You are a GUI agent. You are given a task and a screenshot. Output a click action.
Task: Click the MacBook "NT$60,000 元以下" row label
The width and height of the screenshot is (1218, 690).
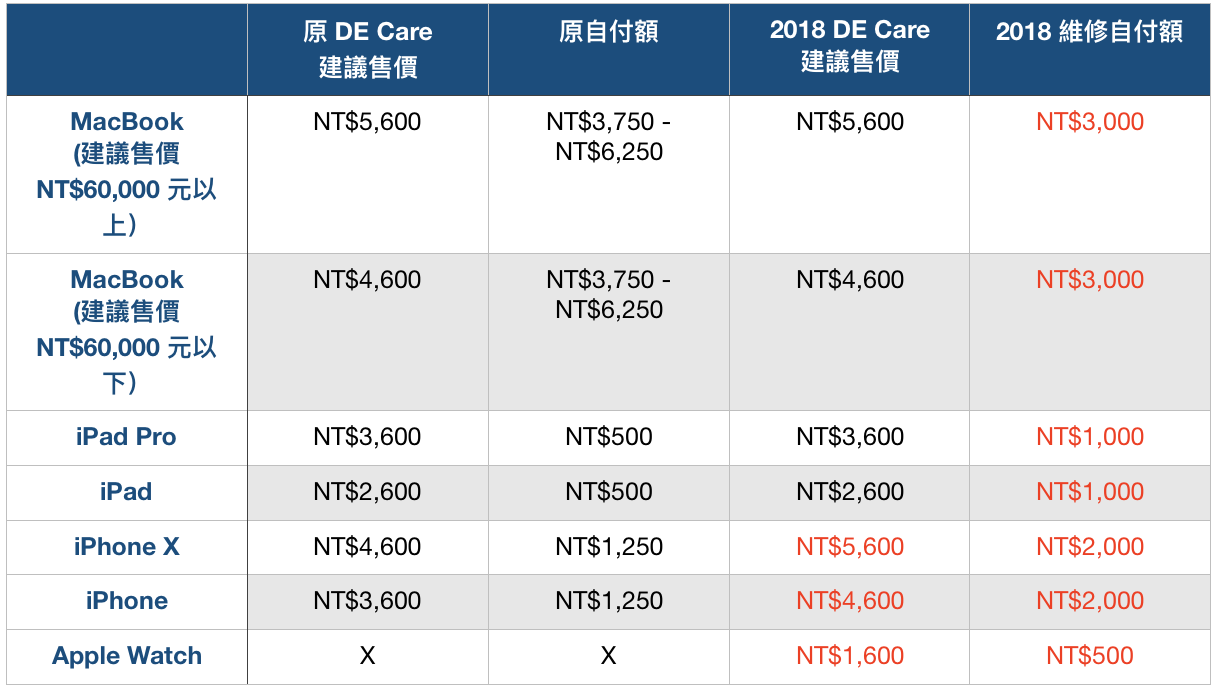pyautogui.click(x=127, y=331)
